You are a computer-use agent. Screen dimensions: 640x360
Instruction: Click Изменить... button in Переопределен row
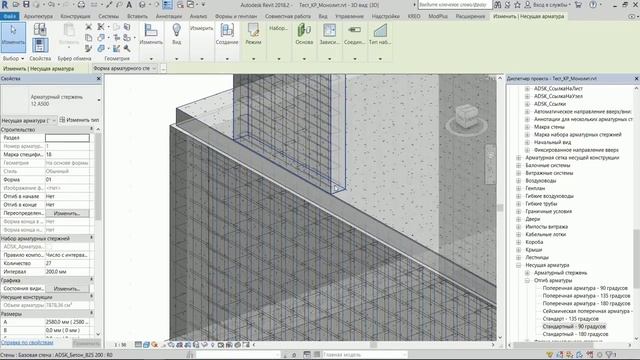(x=67, y=213)
